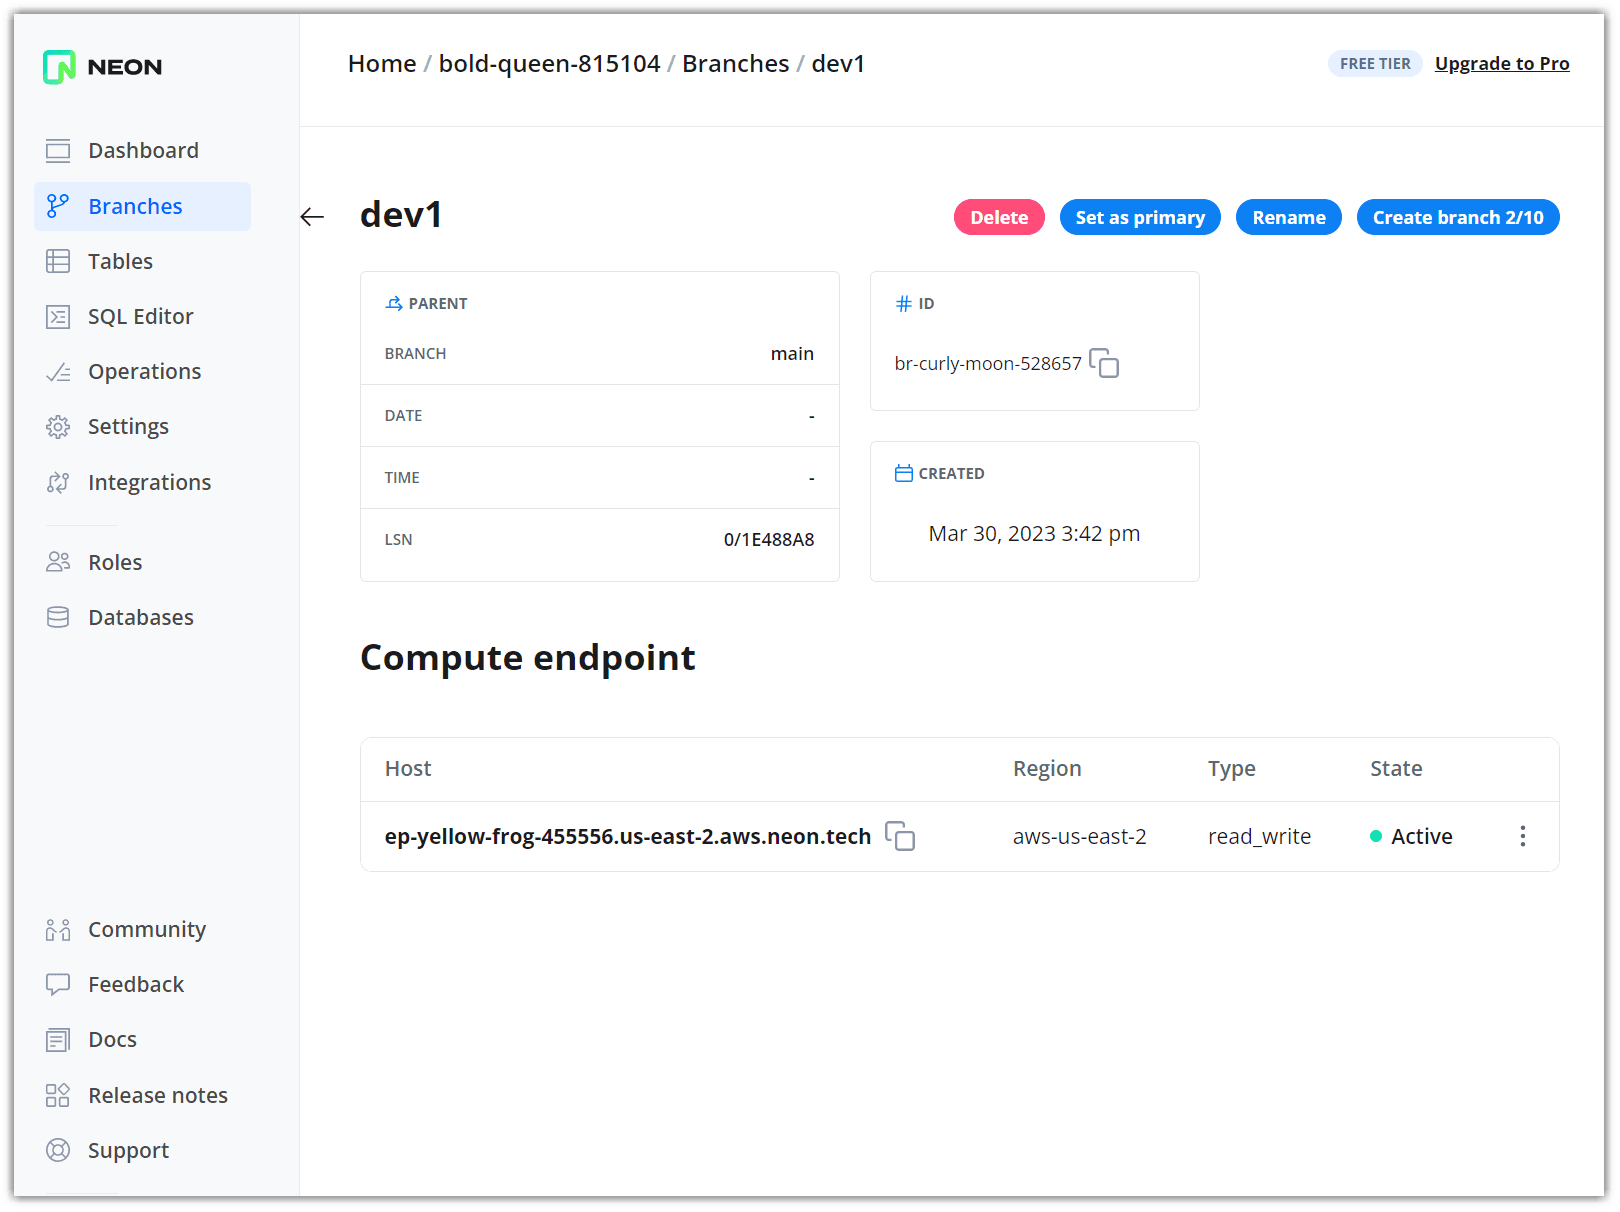Select Branches in the sidebar
Image resolution: width=1620 pixels, height=1212 pixels.
point(142,206)
